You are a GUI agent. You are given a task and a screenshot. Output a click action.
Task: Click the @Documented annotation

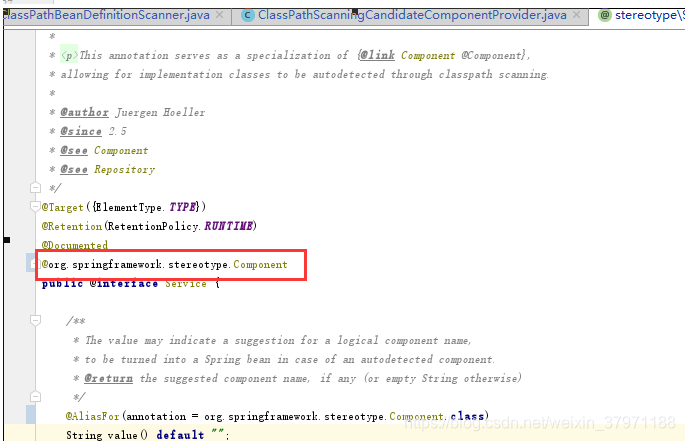[x=75, y=245]
